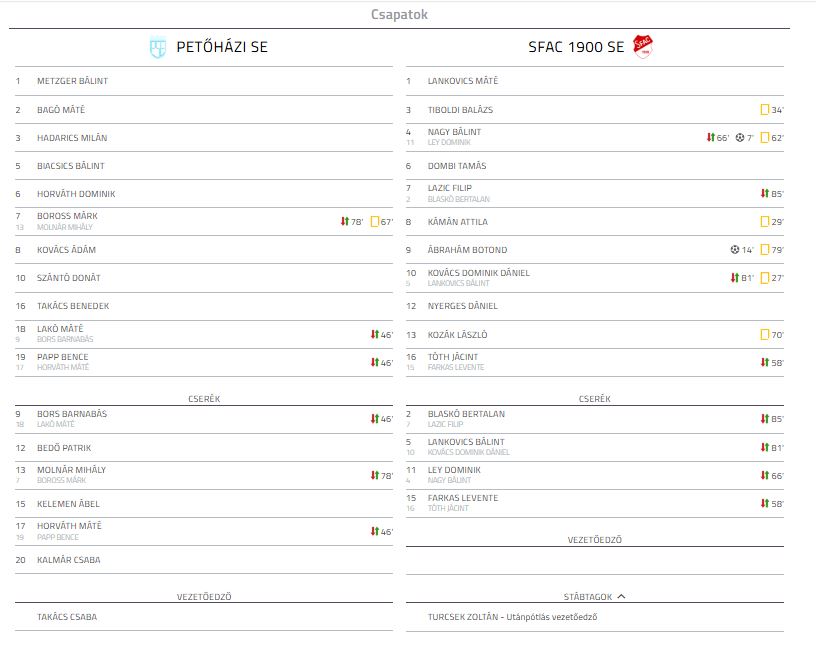Viewport: 816px width, 646px height.
Task: Click yellow card icon for Kámán Attila
Action: tap(764, 221)
